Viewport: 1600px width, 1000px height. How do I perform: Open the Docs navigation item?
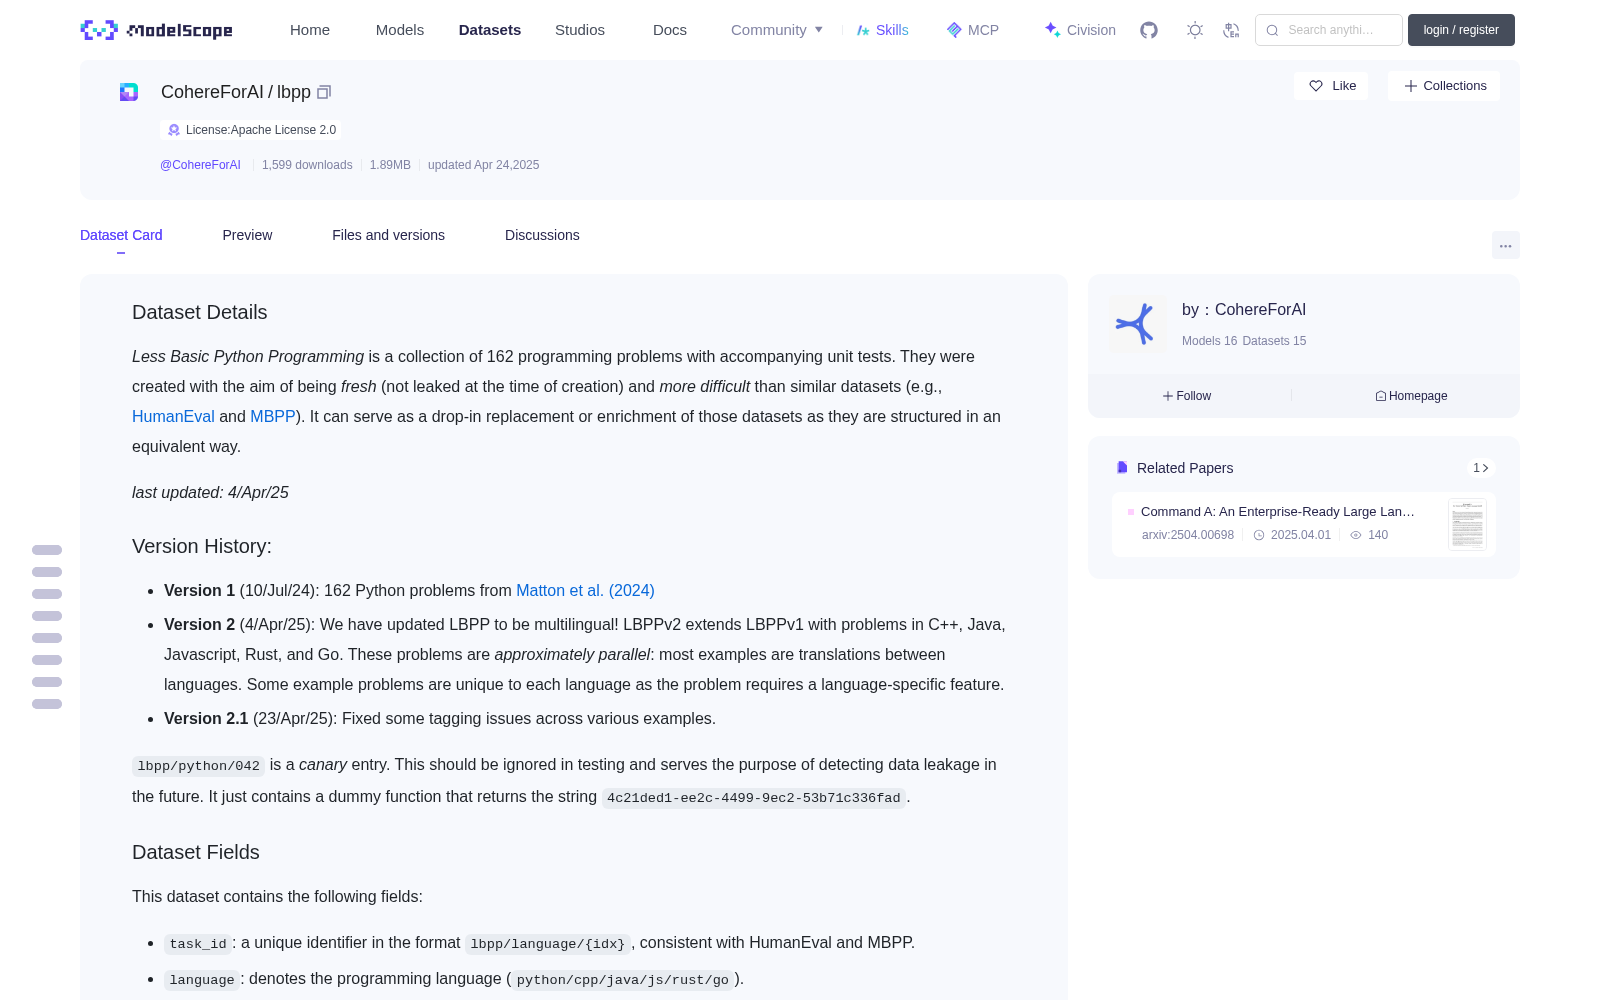tap(670, 30)
